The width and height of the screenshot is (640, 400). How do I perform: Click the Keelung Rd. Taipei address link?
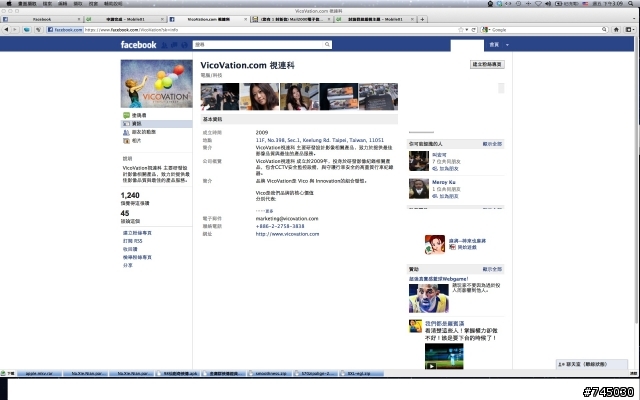click(x=320, y=140)
